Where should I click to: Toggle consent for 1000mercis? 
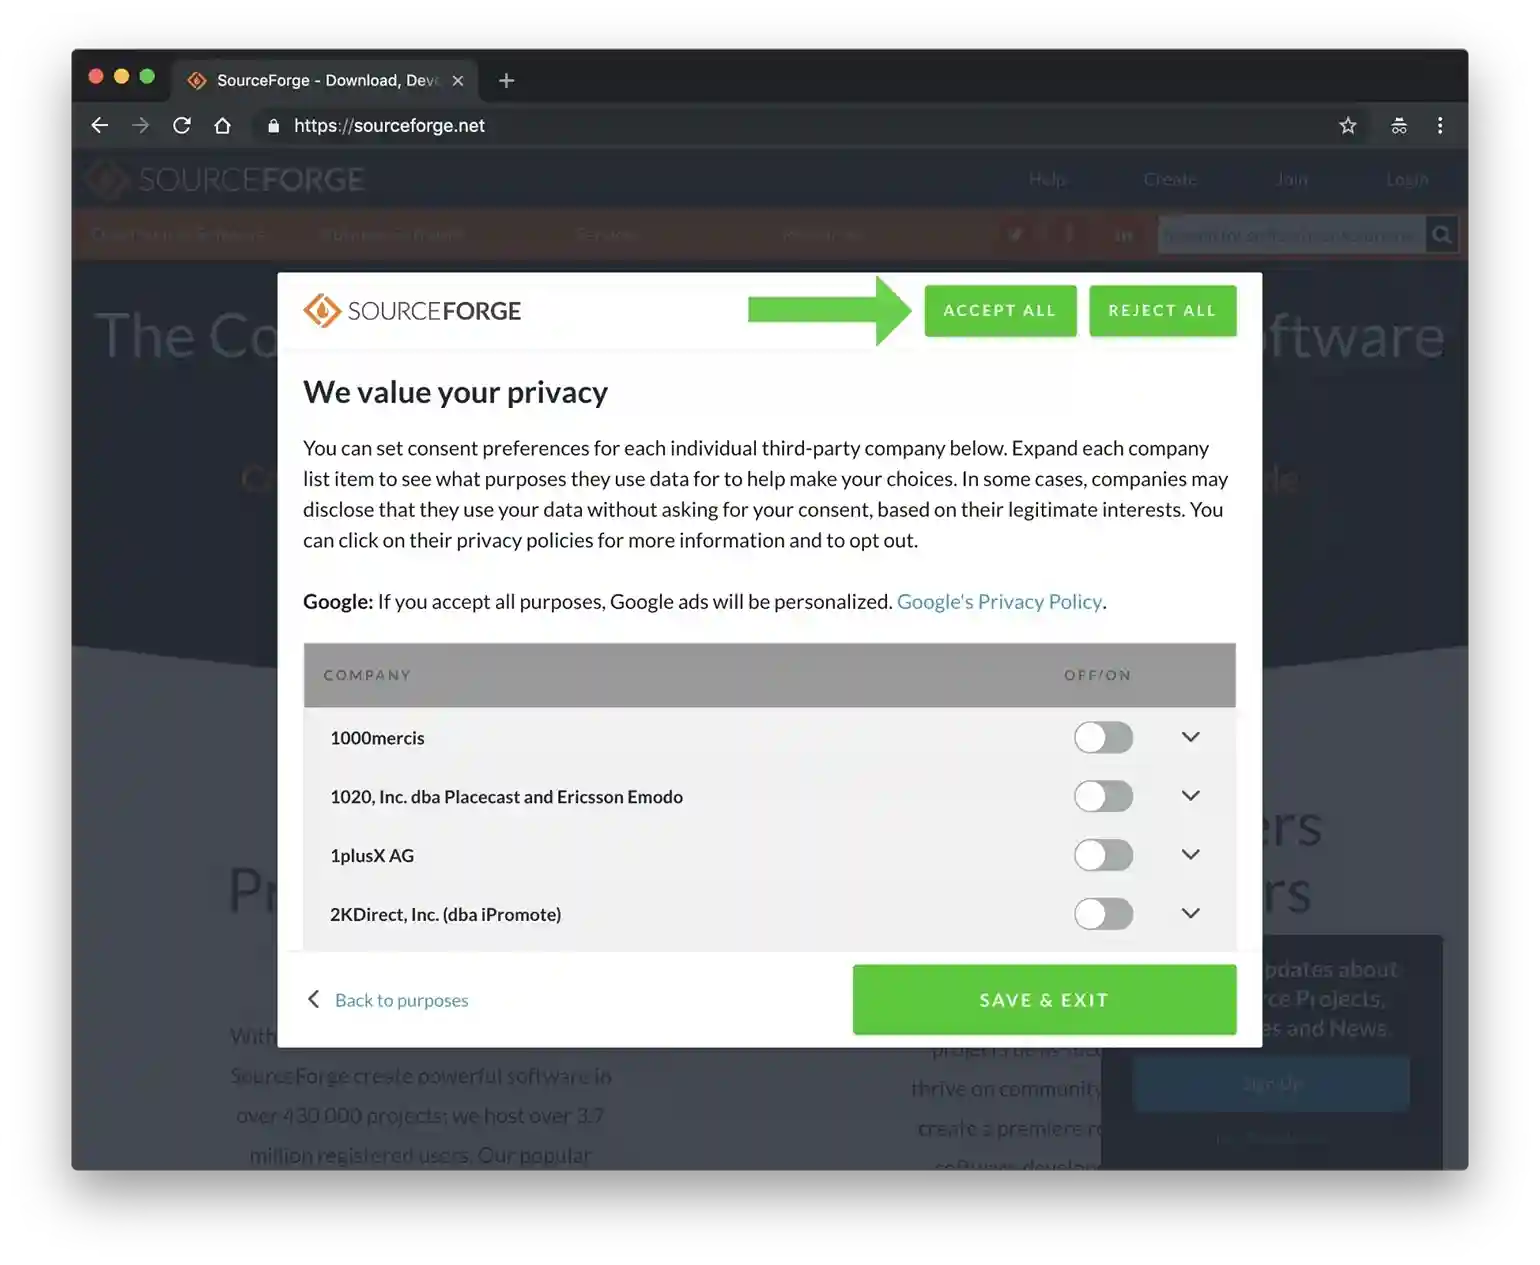[1104, 738]
